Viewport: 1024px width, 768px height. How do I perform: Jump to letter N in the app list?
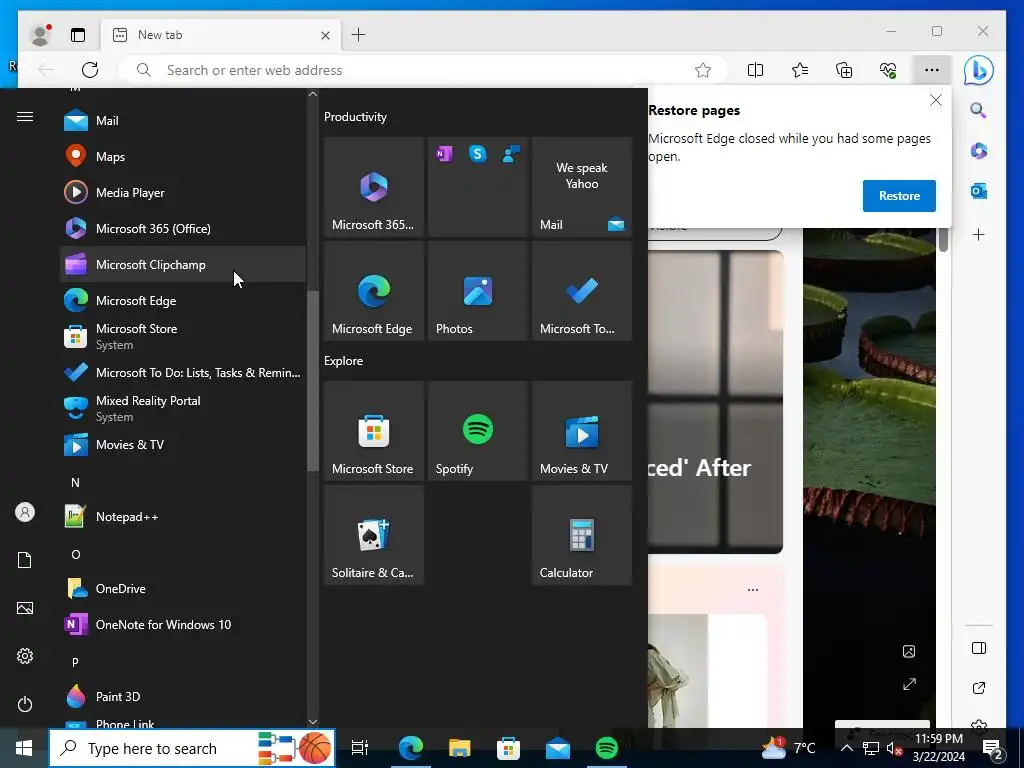75,483
